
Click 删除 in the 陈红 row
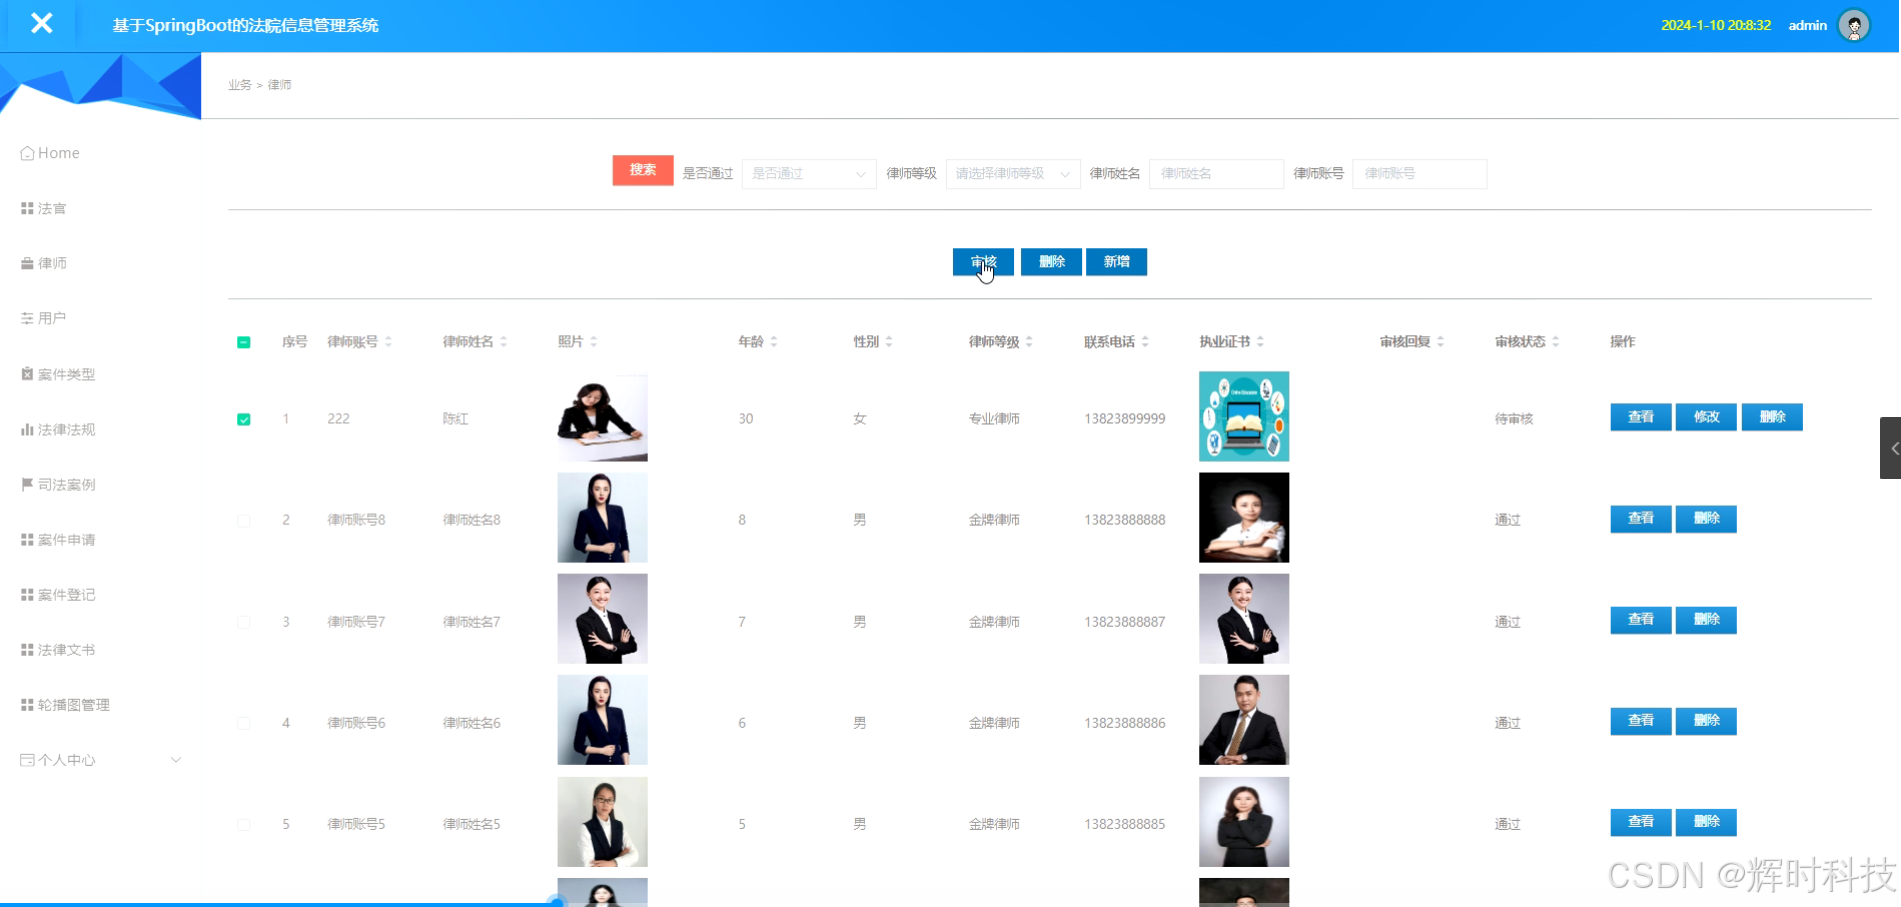click(1772, 417)
